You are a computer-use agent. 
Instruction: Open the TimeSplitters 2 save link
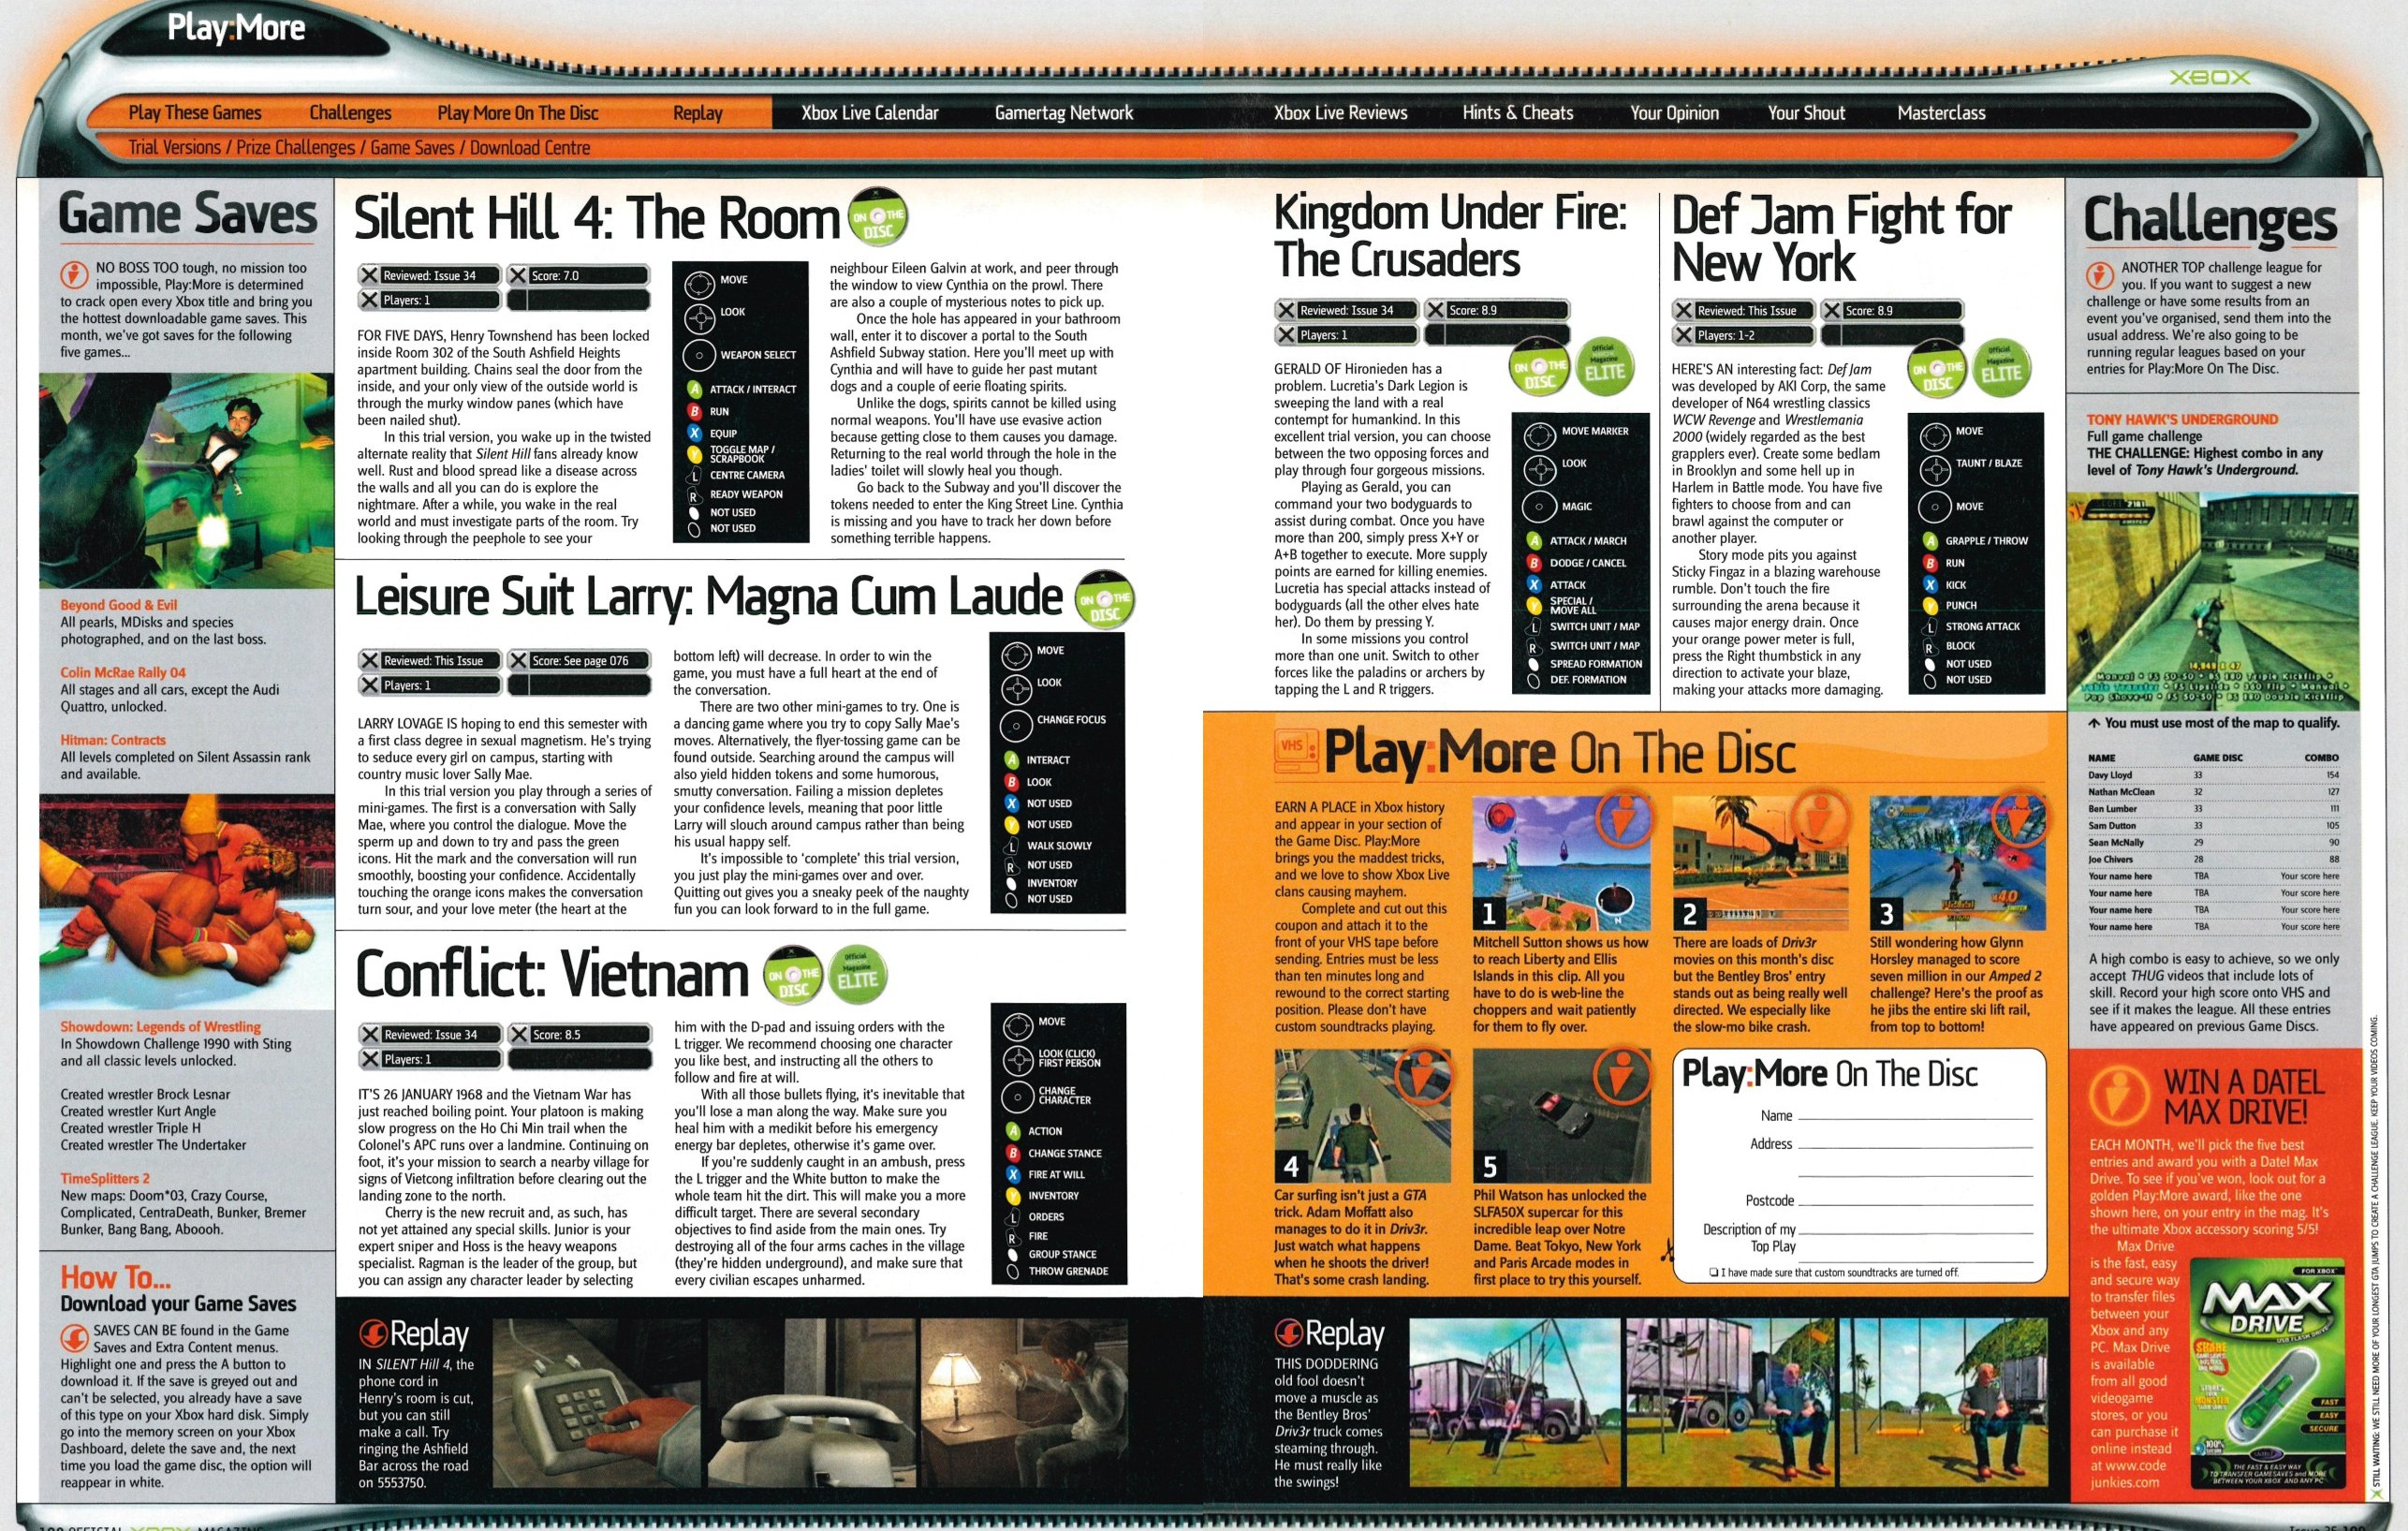[104, 1179]
